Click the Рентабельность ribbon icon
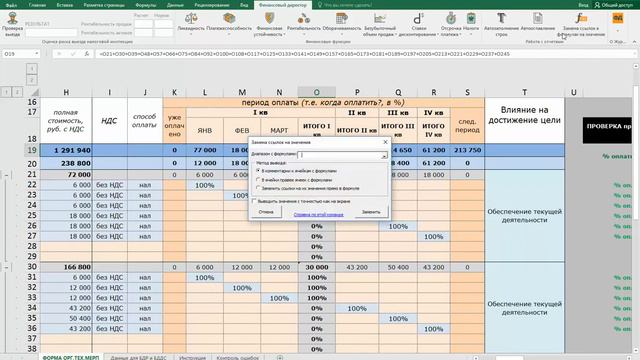 point(304,18)
